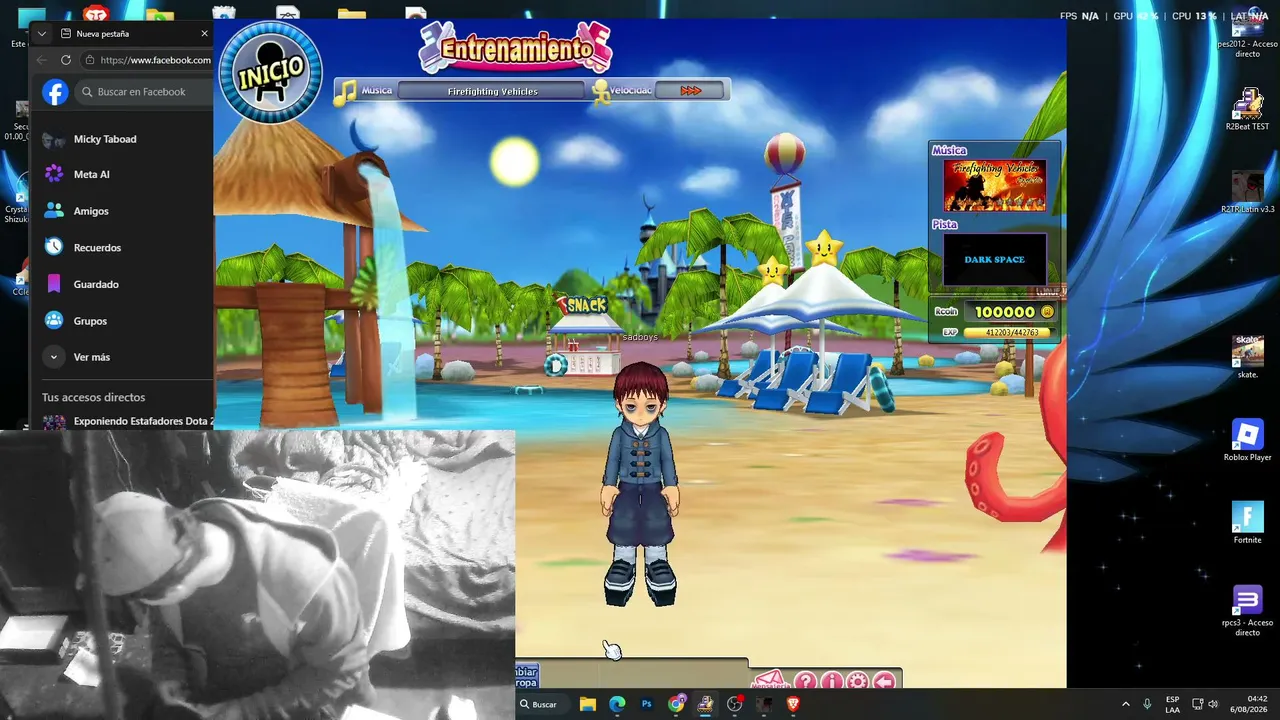This screenshot has height=720, width=1280.
Task: Reload the Facebook page in browser
Action: click(66, 60)
